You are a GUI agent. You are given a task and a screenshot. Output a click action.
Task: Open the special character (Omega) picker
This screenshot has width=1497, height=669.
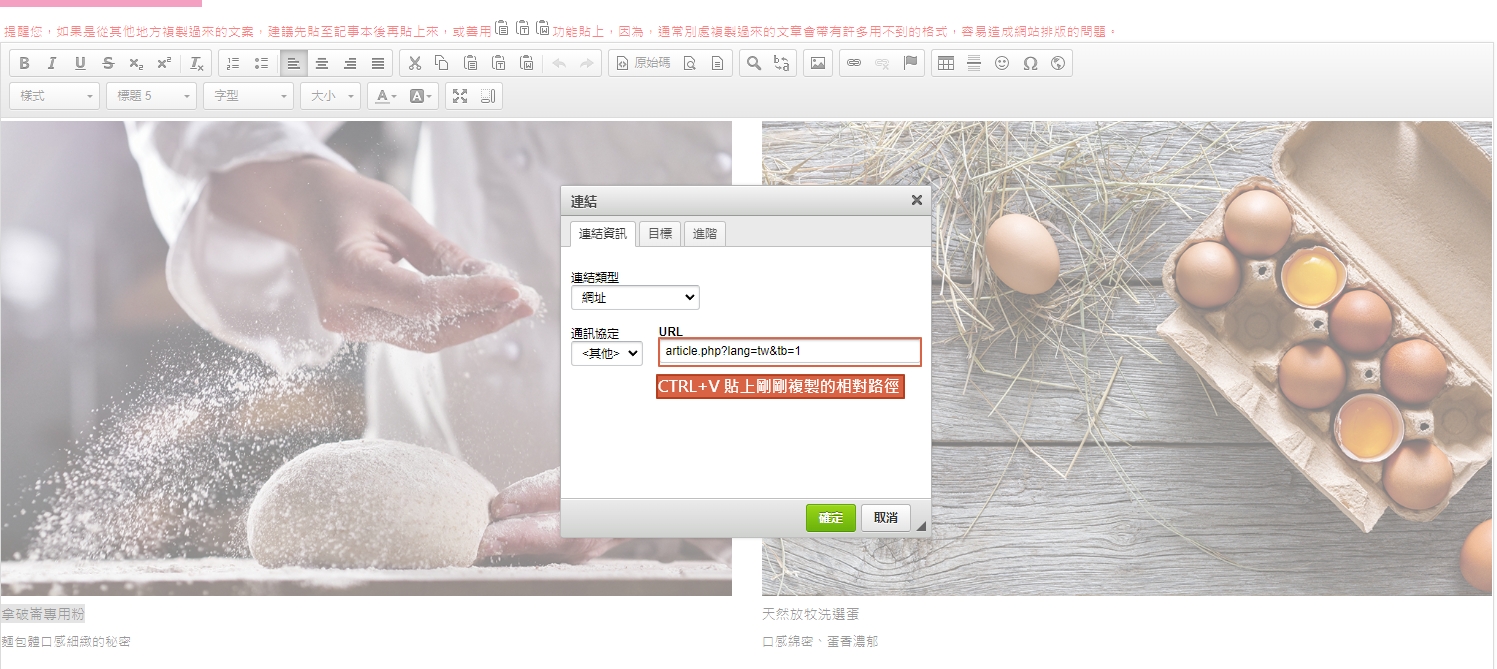[1030, 63]
